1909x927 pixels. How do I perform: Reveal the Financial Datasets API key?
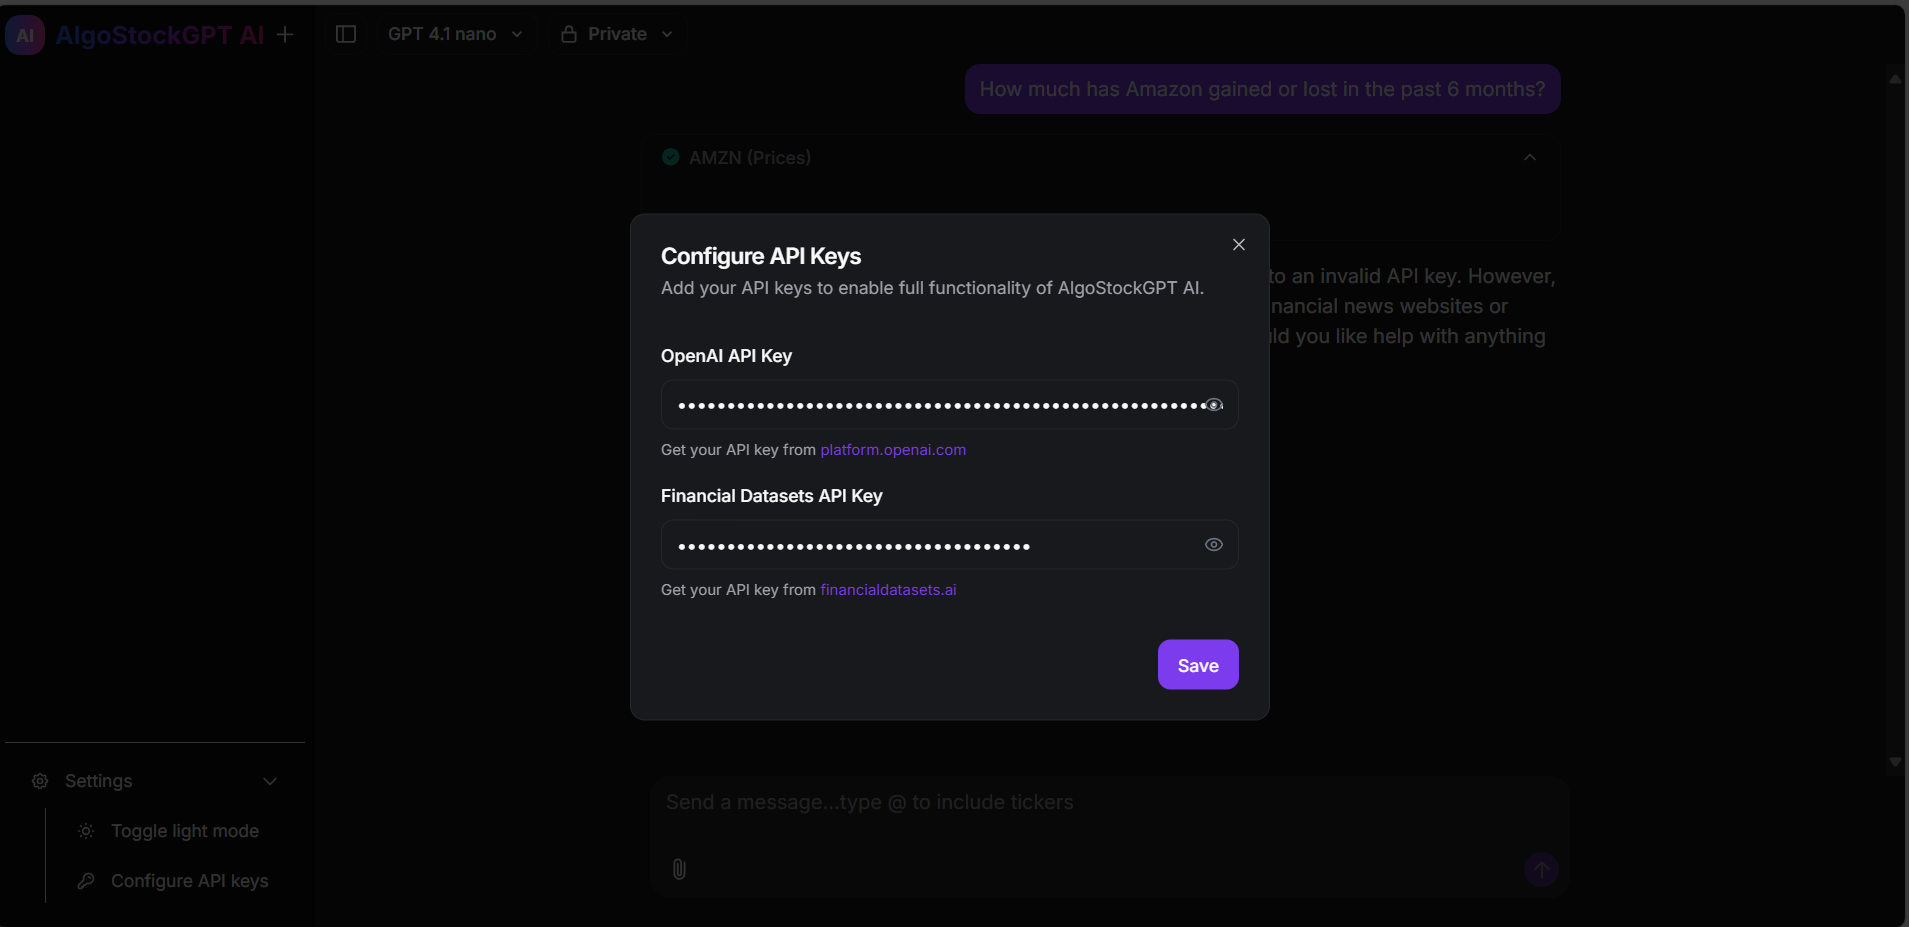(1214, 545)
